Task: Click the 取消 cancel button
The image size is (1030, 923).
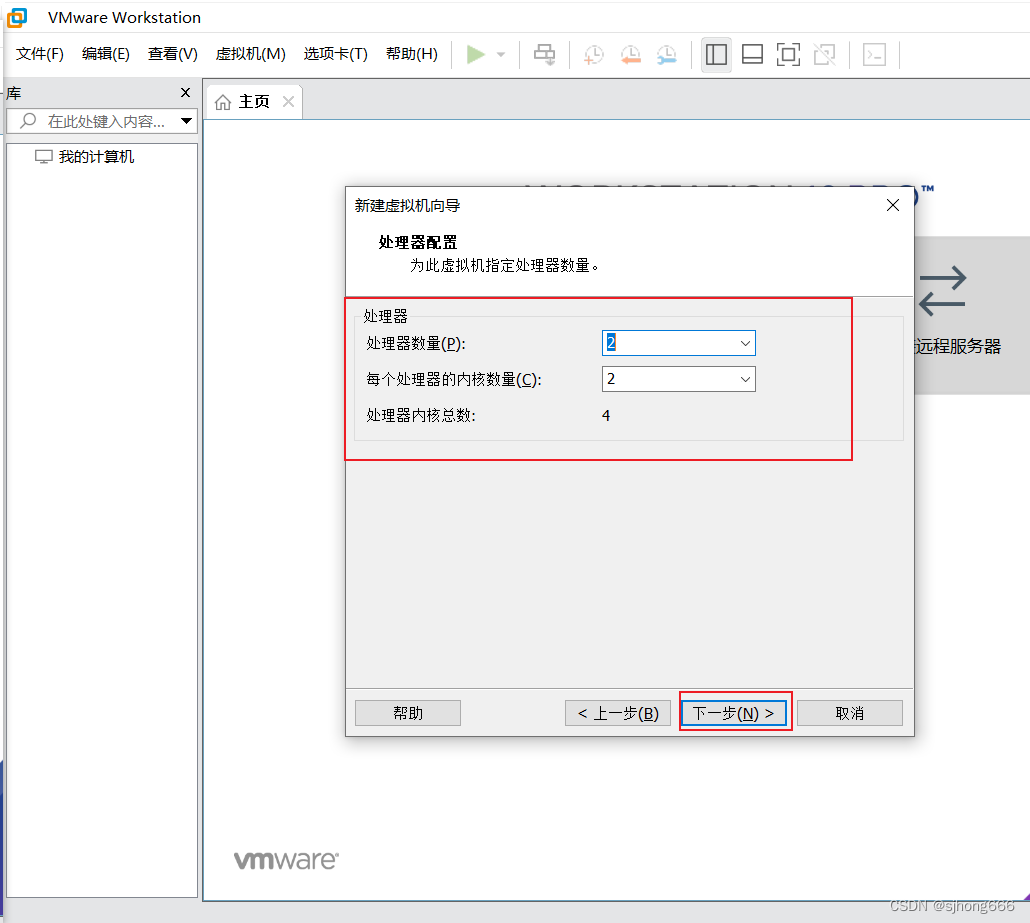Action: click(849, 713)
